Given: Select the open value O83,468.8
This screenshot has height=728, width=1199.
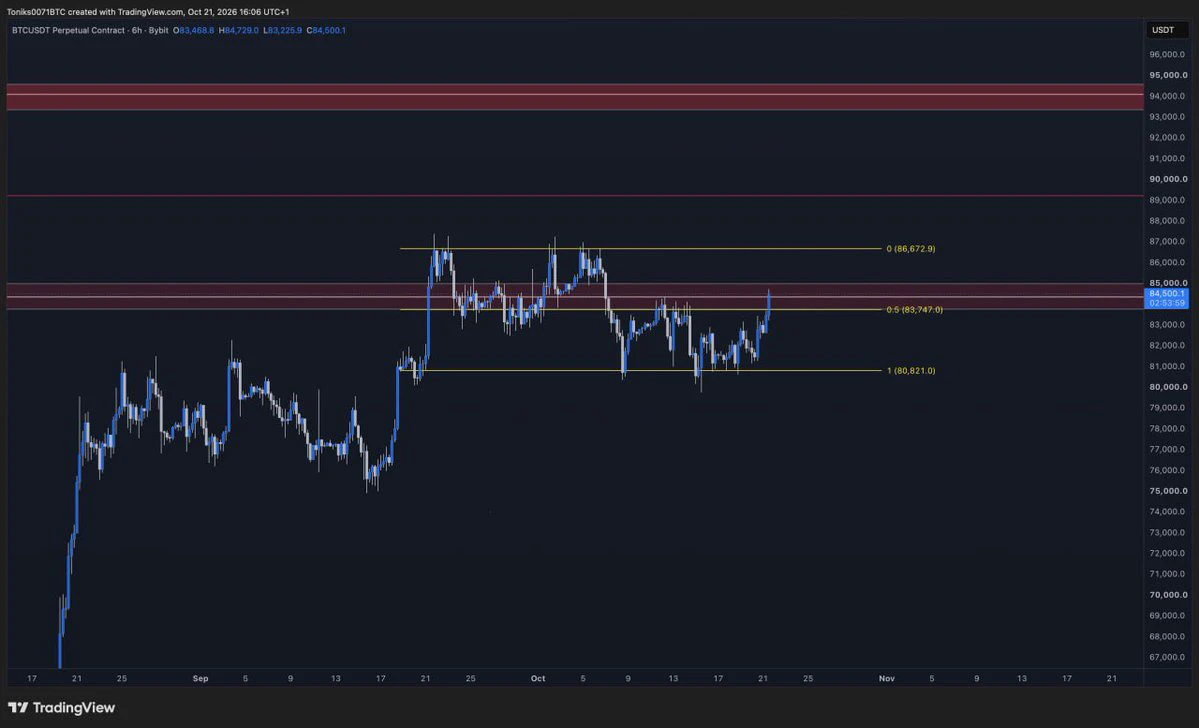Looking at the screenshot, I should point(193,31).
